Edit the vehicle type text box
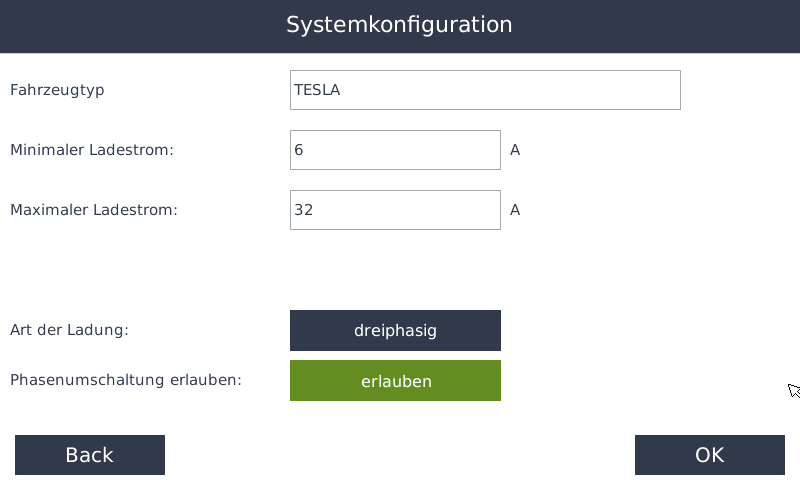This screenshot has width=800, height=480. point(485,90)
